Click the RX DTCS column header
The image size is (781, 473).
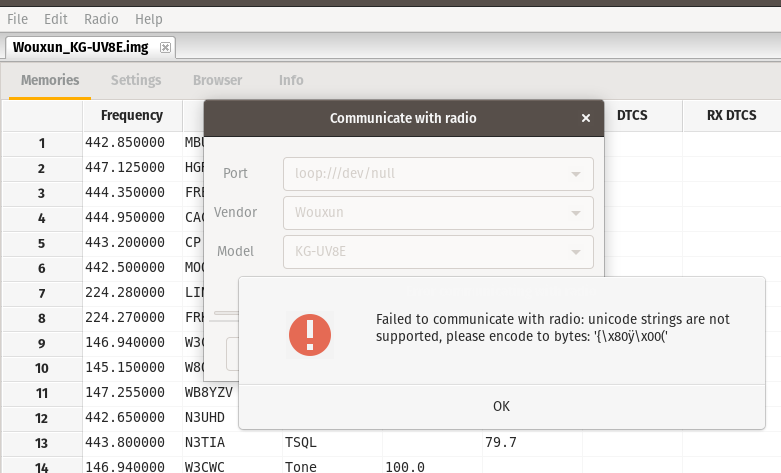(x=731, y=116)
